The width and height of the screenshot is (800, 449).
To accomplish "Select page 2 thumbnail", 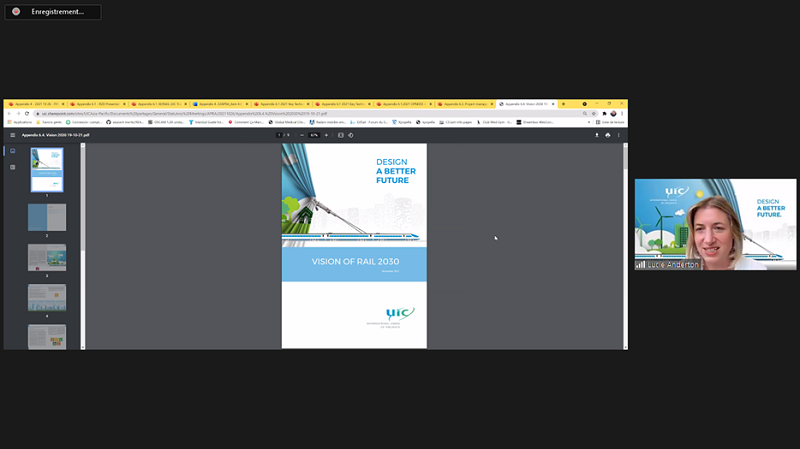I will (x=47, y=217).
